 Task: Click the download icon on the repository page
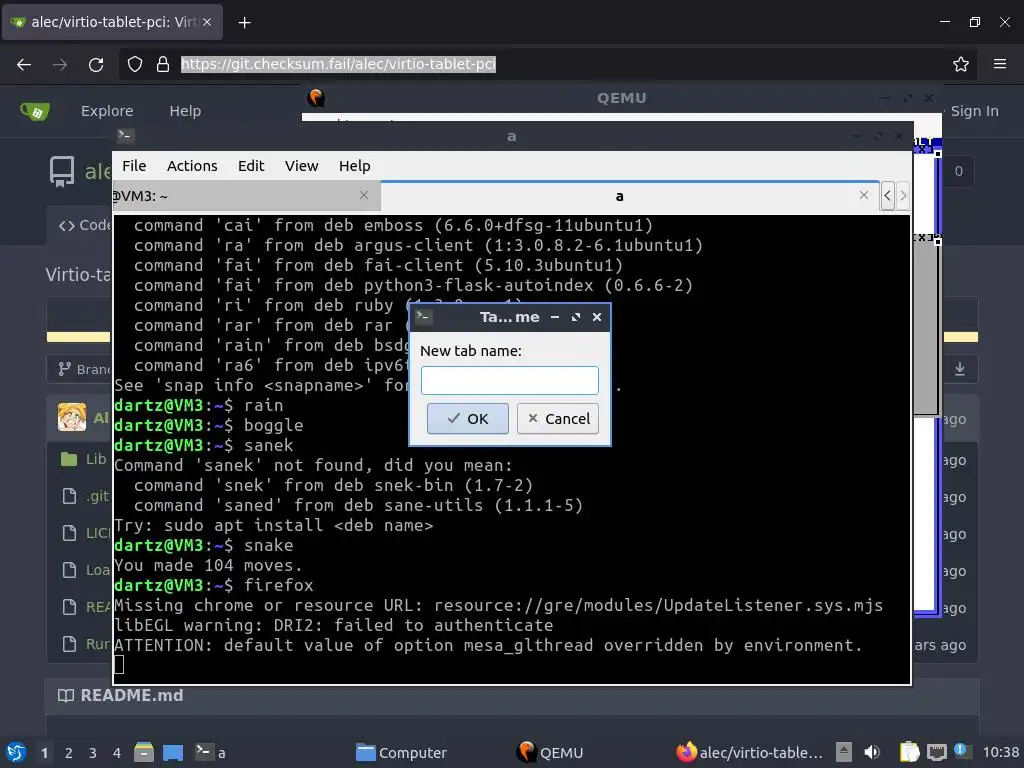[959, 369]
